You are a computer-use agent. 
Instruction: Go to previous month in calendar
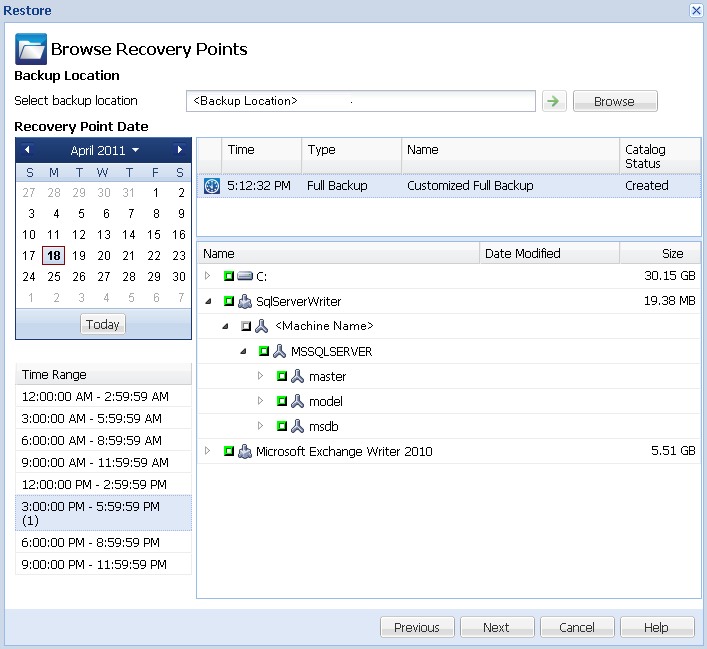(x=27, y=150)
